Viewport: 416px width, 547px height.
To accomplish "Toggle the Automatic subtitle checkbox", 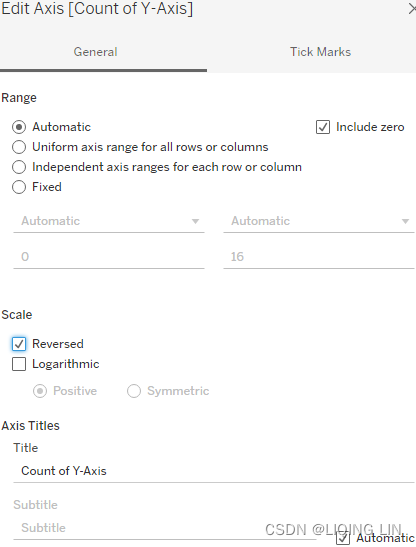I will click(343, 538).
